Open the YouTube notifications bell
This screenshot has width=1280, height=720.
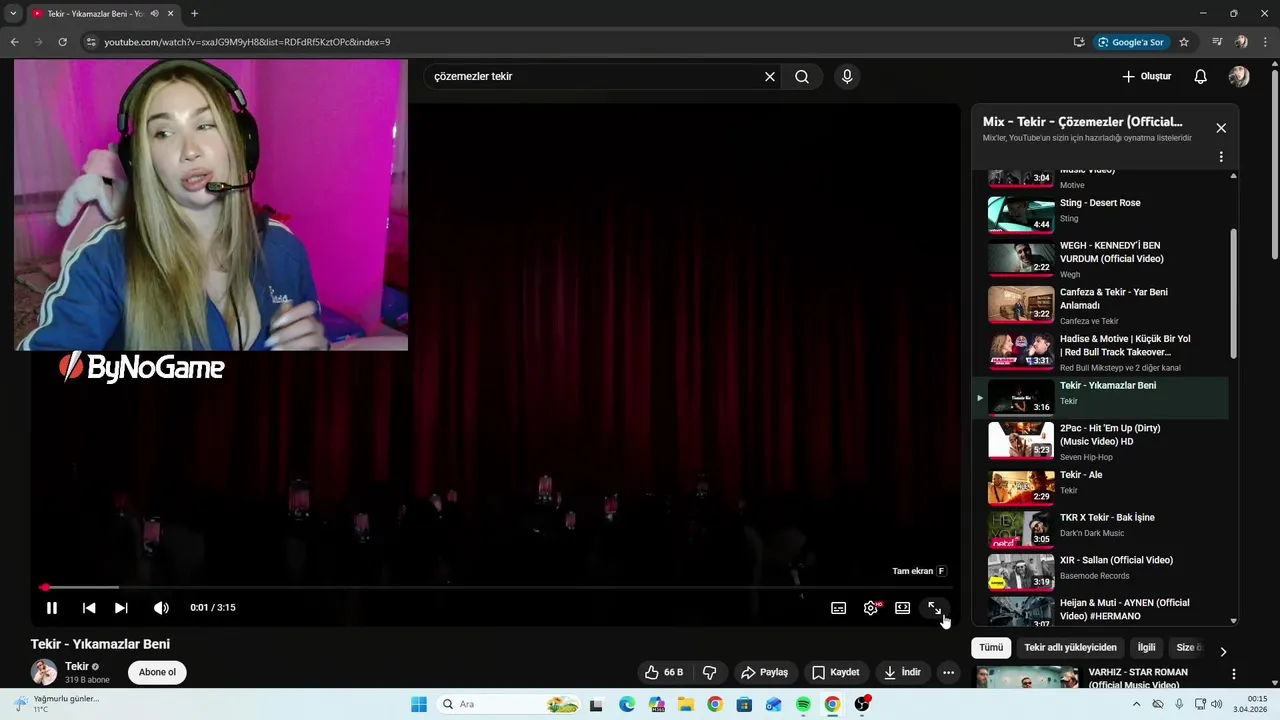tap(1201, 77)
